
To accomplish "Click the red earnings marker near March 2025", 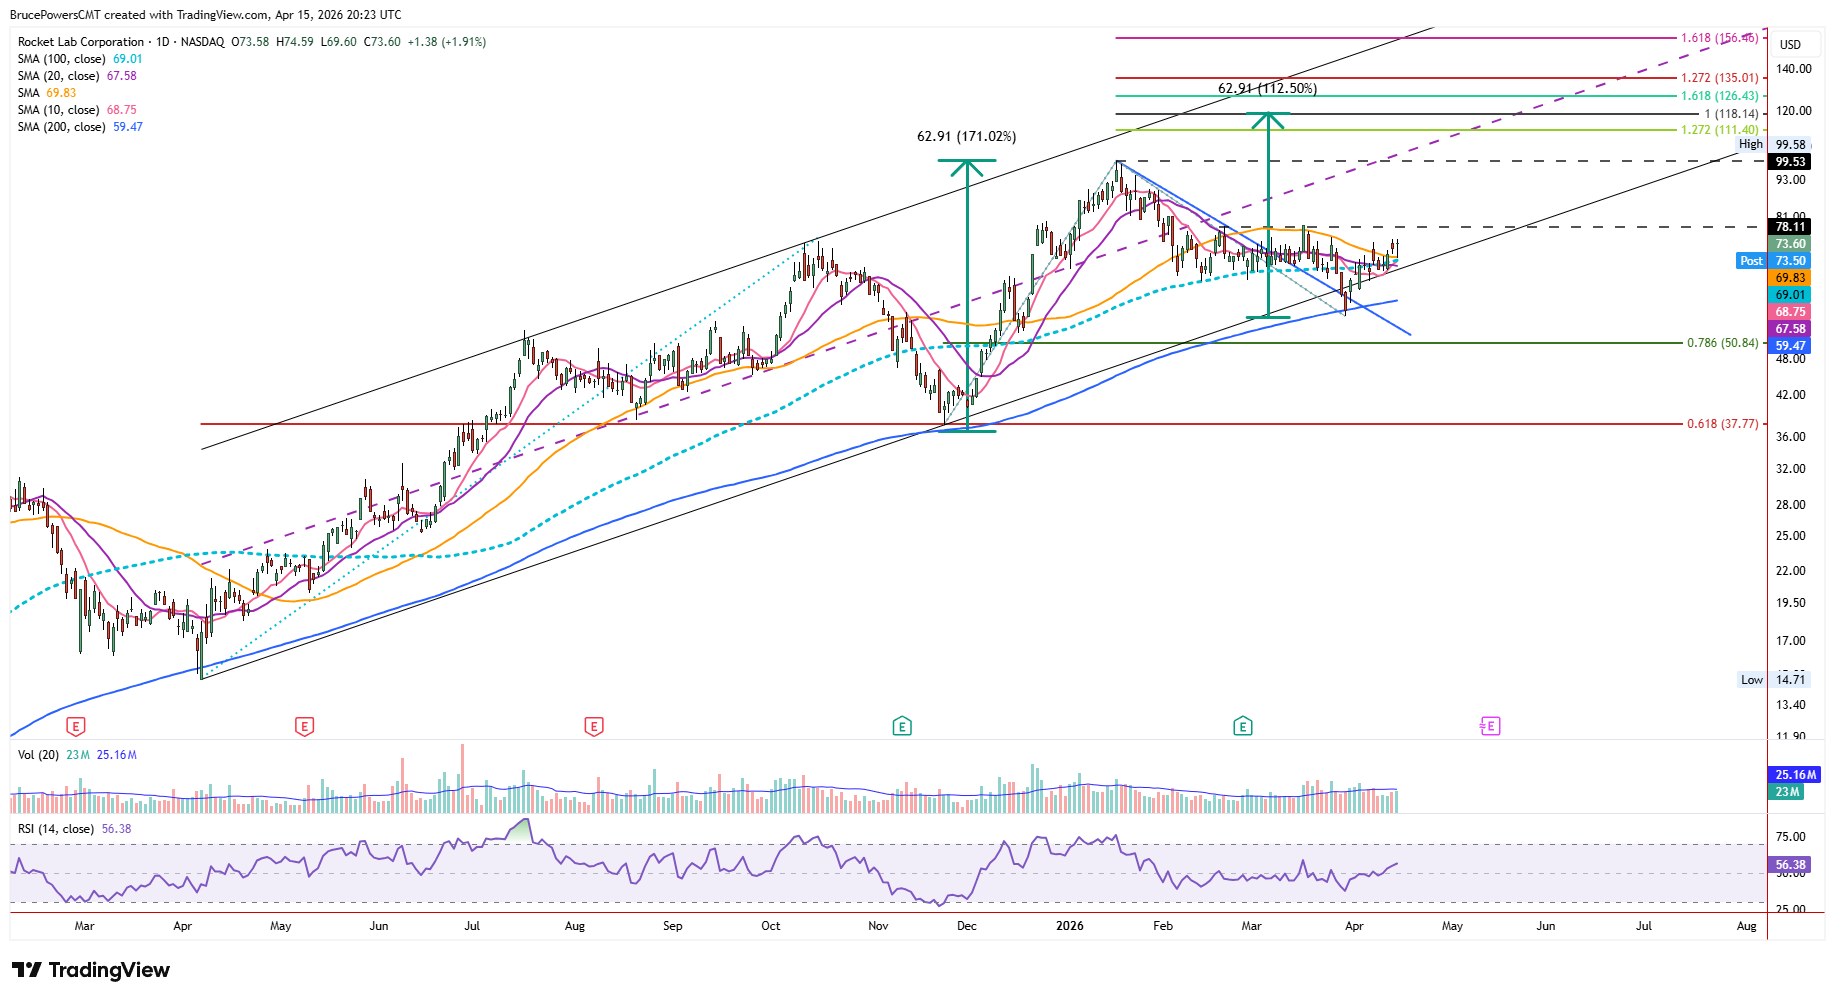I will [x=75, y=727].
